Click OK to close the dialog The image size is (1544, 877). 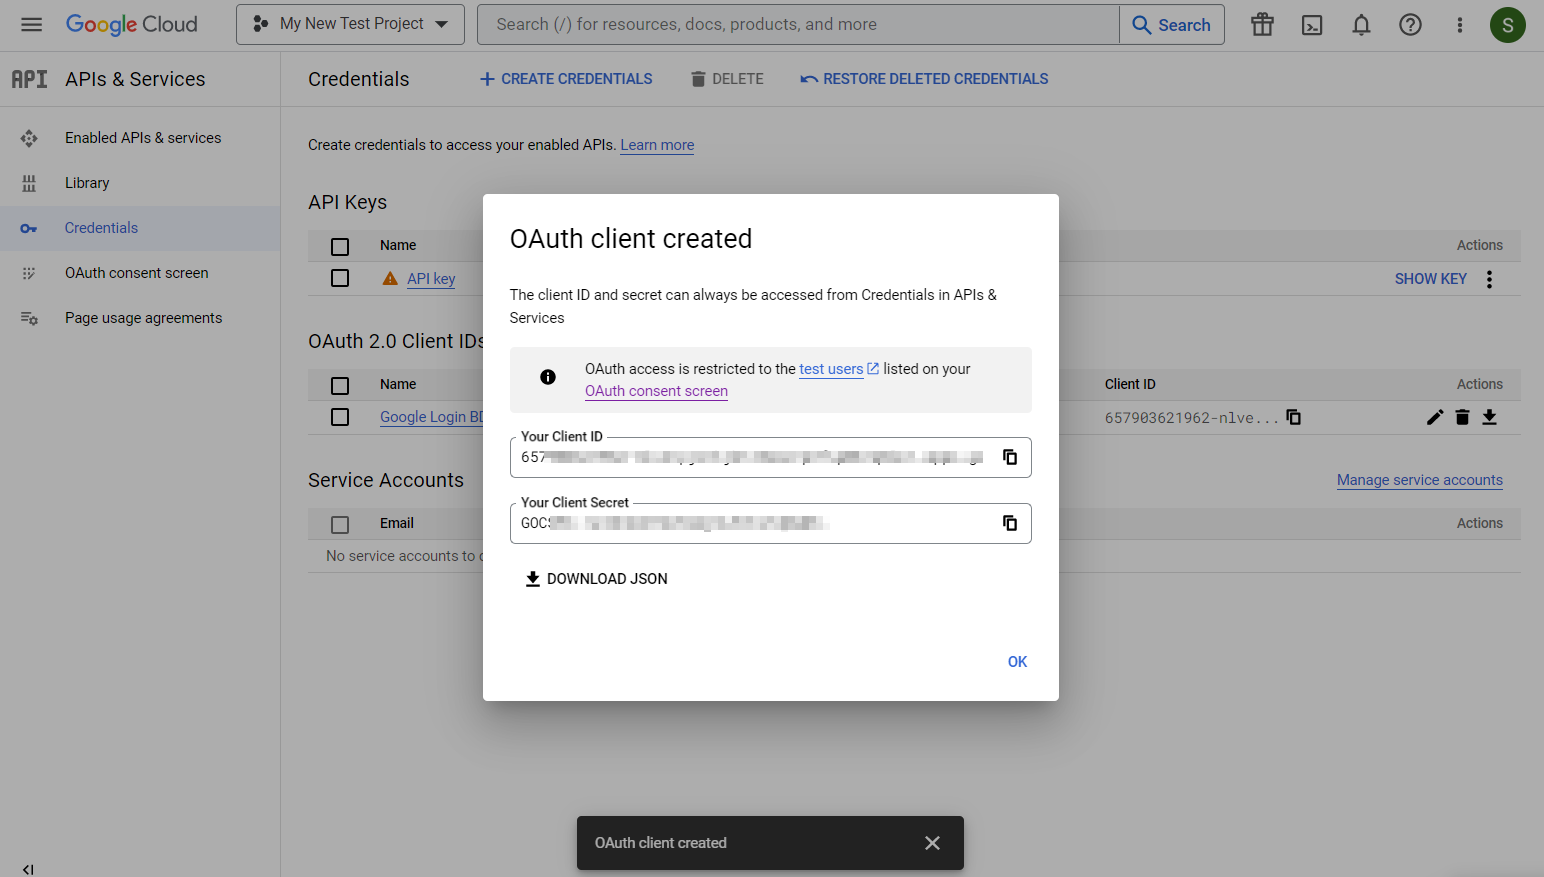click(1017, 662)
